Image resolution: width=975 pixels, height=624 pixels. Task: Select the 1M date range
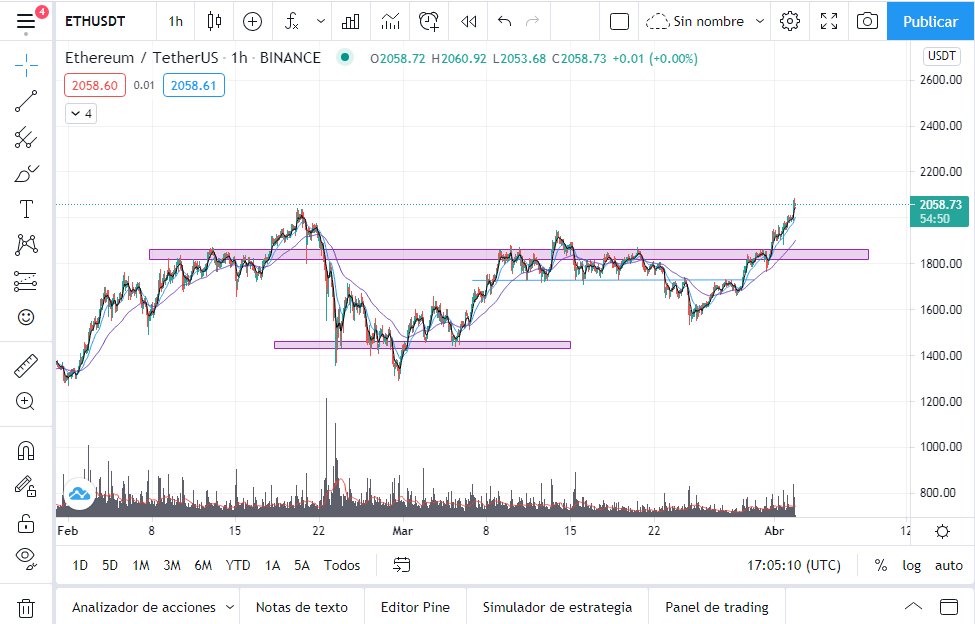coord(141,565)
